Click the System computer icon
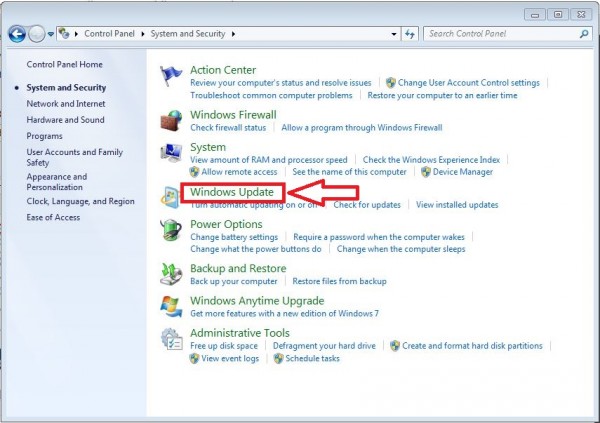Screen dimensions: 600x423 click(x=171, y=154)
